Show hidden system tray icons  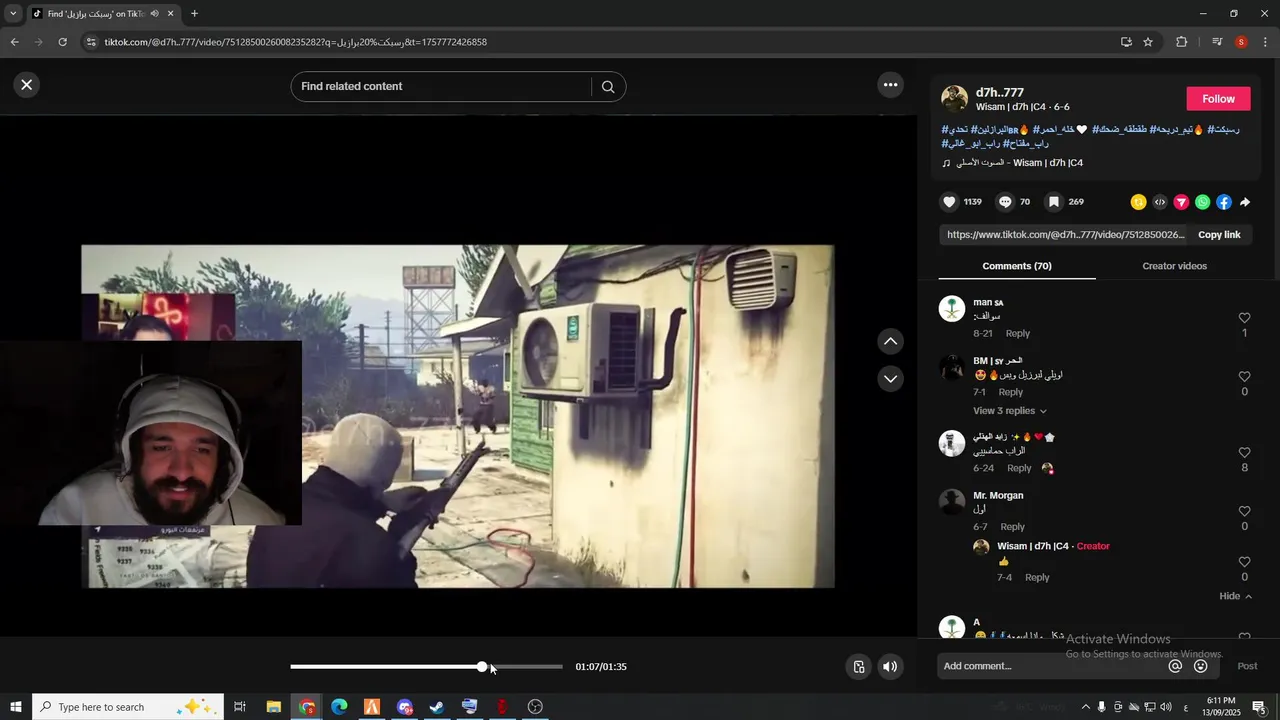(1085, 707)
